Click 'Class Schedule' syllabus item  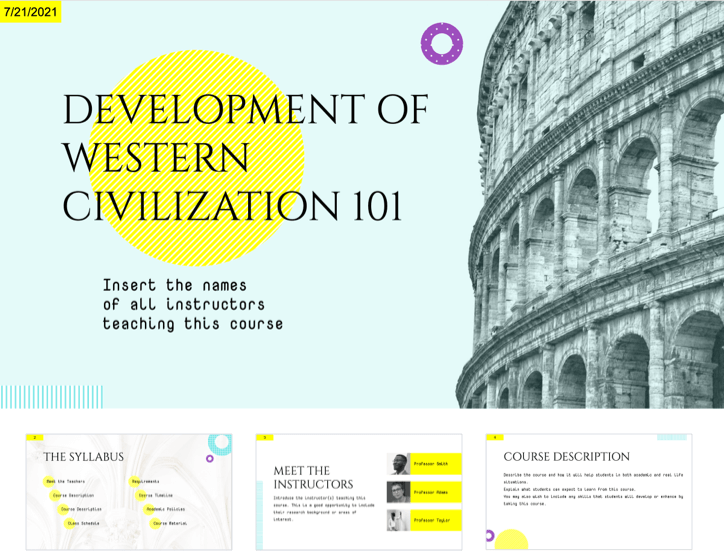(83, 523)
